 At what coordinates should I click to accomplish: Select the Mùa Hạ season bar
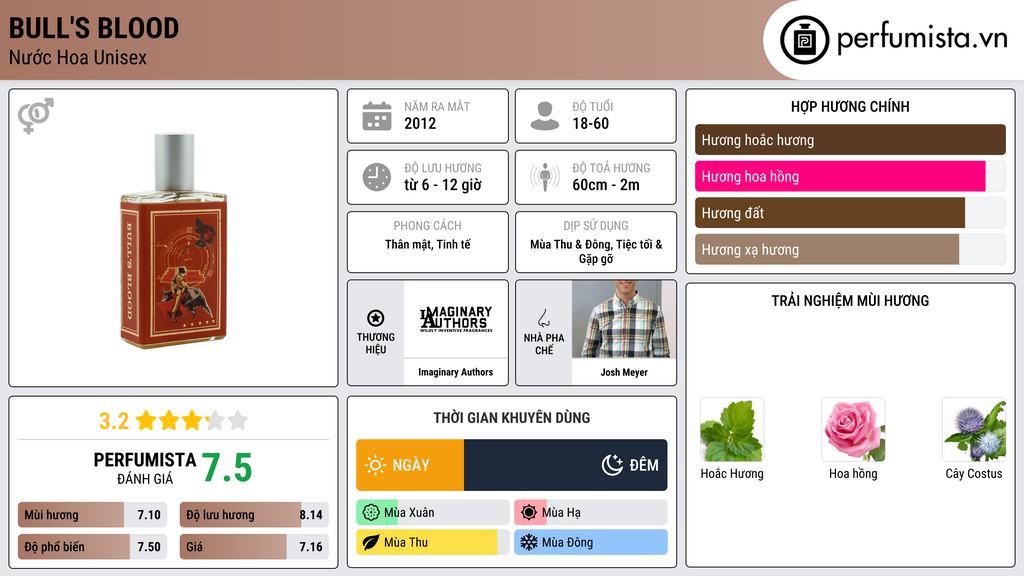pos(591,513)
